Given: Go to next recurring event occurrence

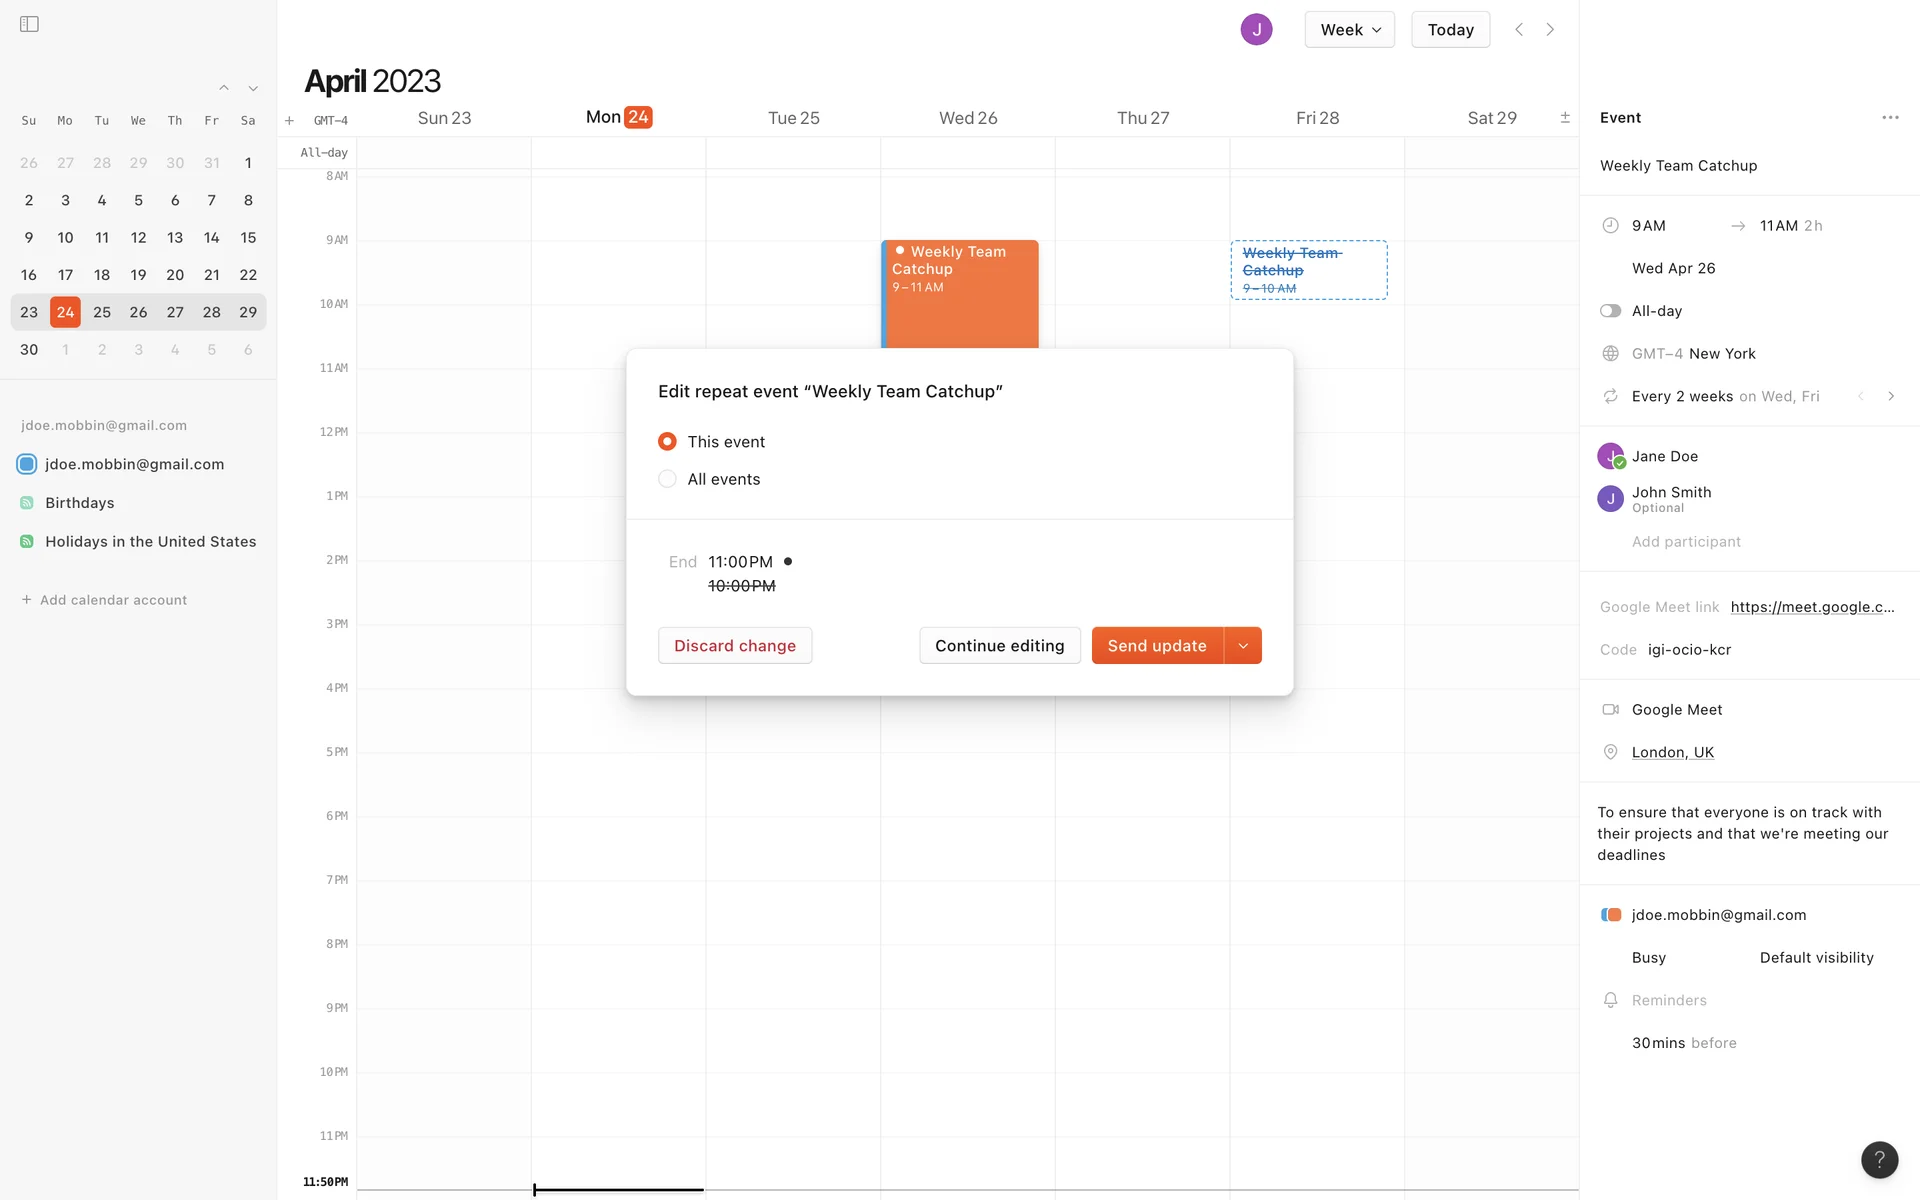Looking at the screenshot, I should [1890, 396].
